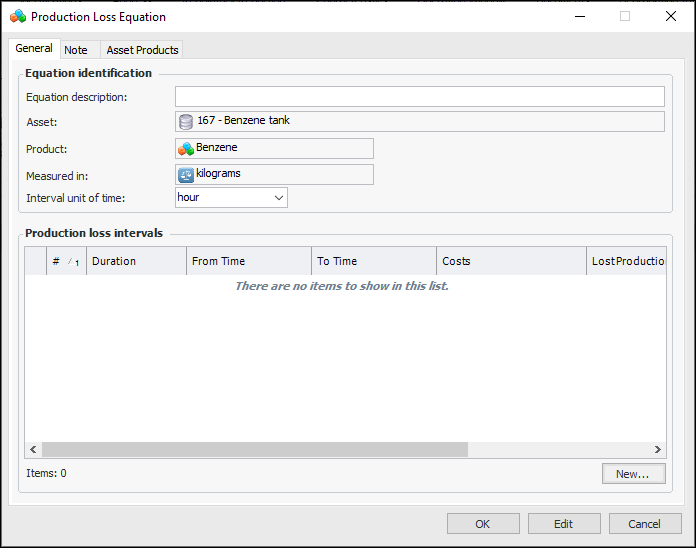Click the From Time column header
Screen dimensions: 696x548
(249, 261)
